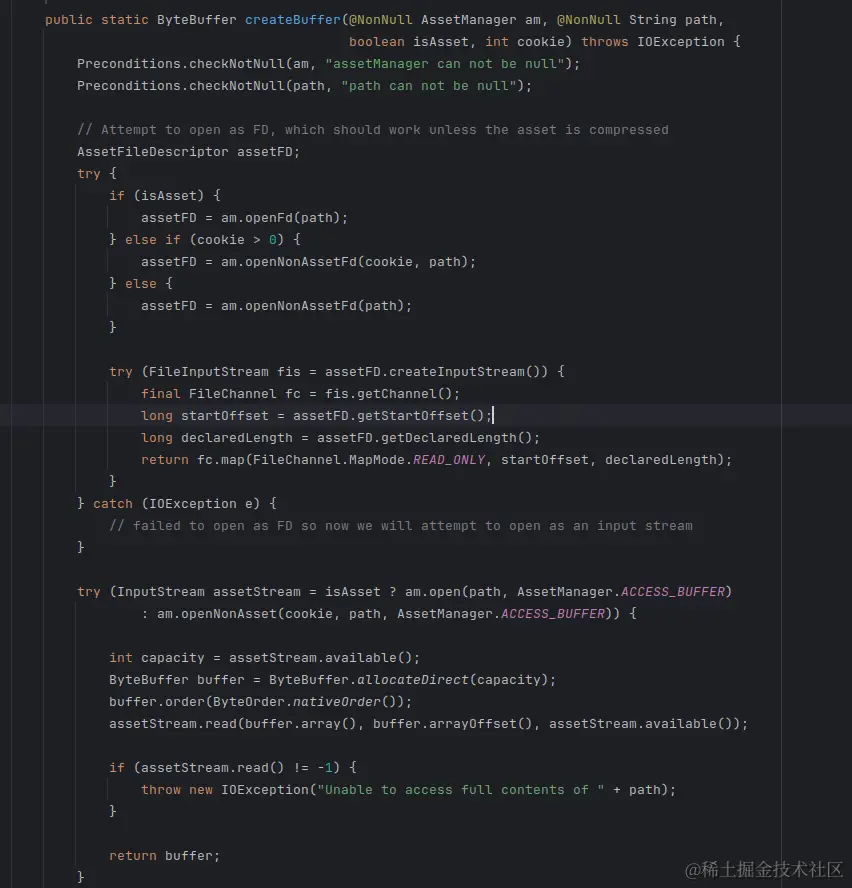Click the buffer.order(ByteOrder.nativeOrder()) line
852x888 pixels.
click(x=261, y=702)
